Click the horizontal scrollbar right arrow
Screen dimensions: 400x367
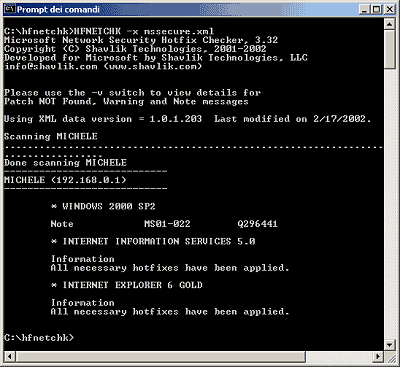click(x=378, y=356)
